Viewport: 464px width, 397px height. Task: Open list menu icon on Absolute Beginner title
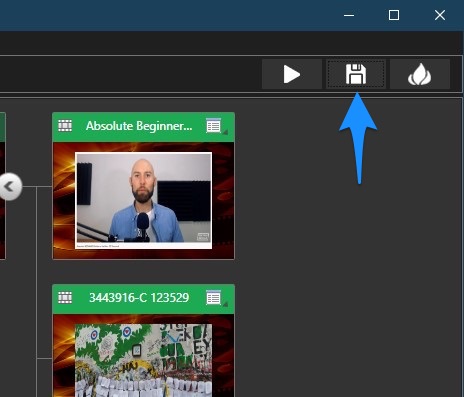pos(214,126)
